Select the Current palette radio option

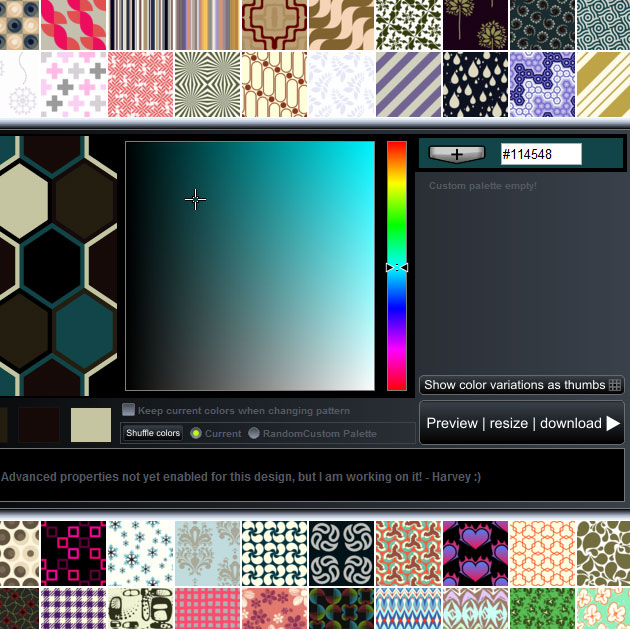click(x=196, y=433)
